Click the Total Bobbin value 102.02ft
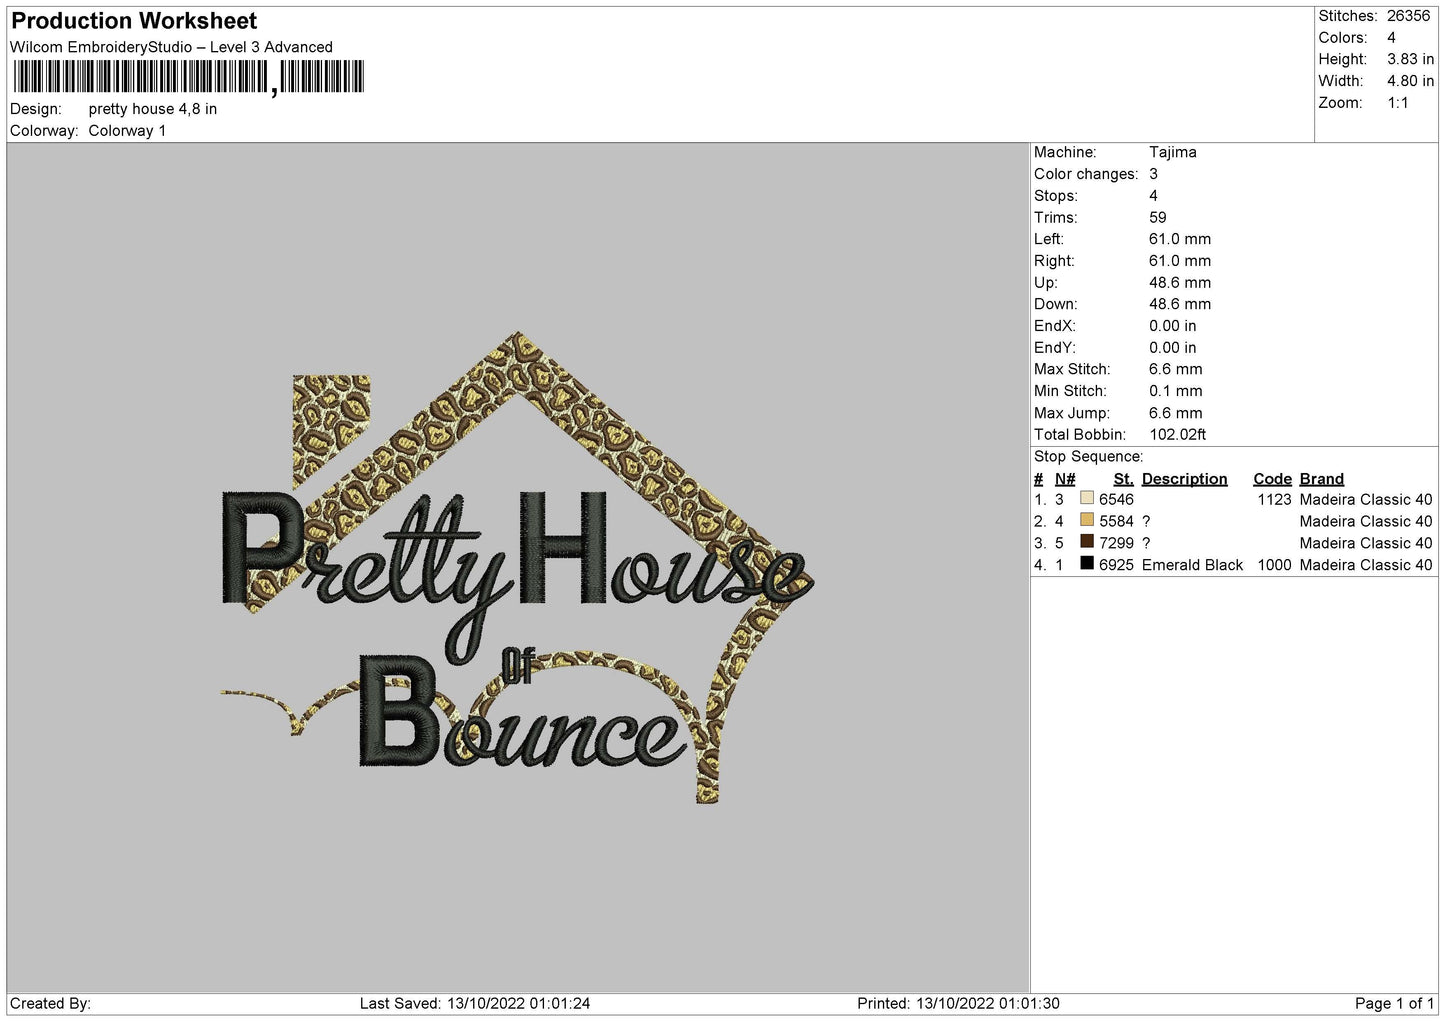Image resolution: width=1445 pixels, height=1021 pixels. click(1177, 435)
